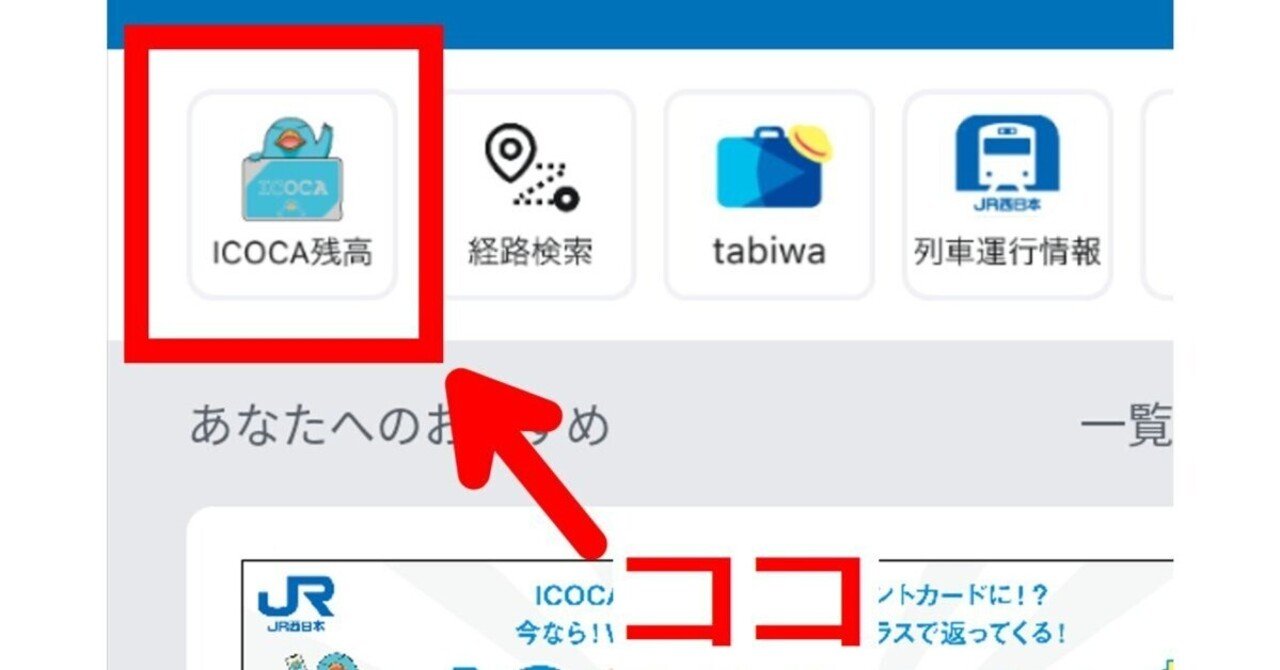Open the ICOCA campaign banner image
This screenshot has width=1280, height=670.
pos(707,615)
